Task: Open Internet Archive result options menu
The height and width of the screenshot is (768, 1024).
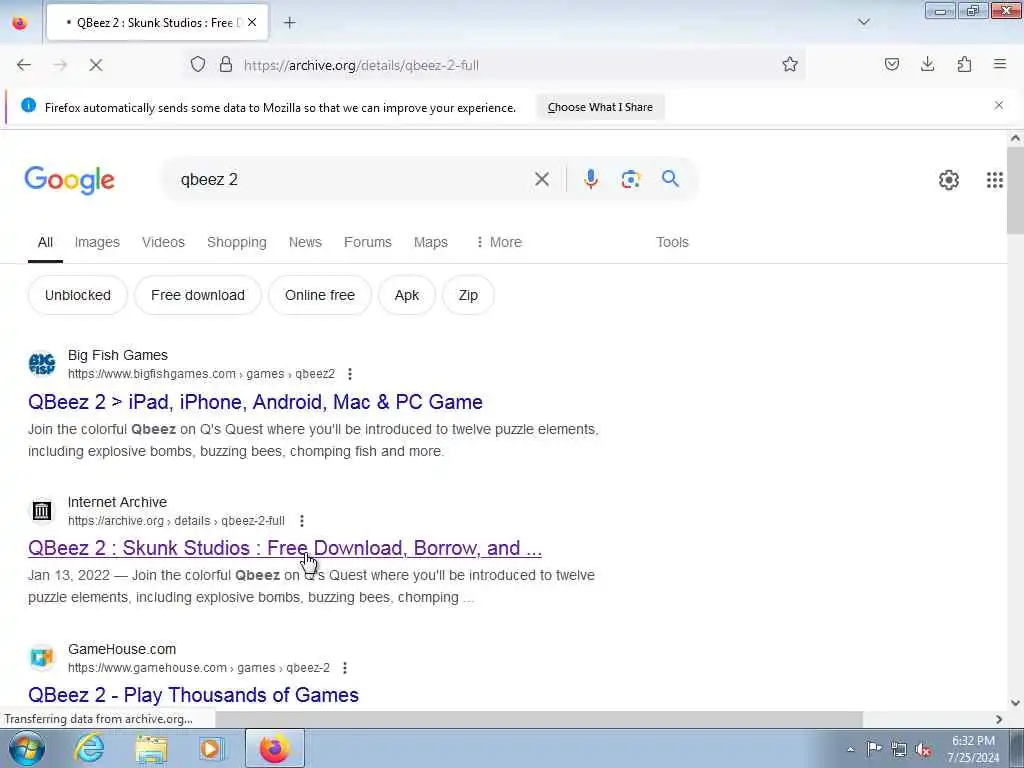Action: (302, 521)
